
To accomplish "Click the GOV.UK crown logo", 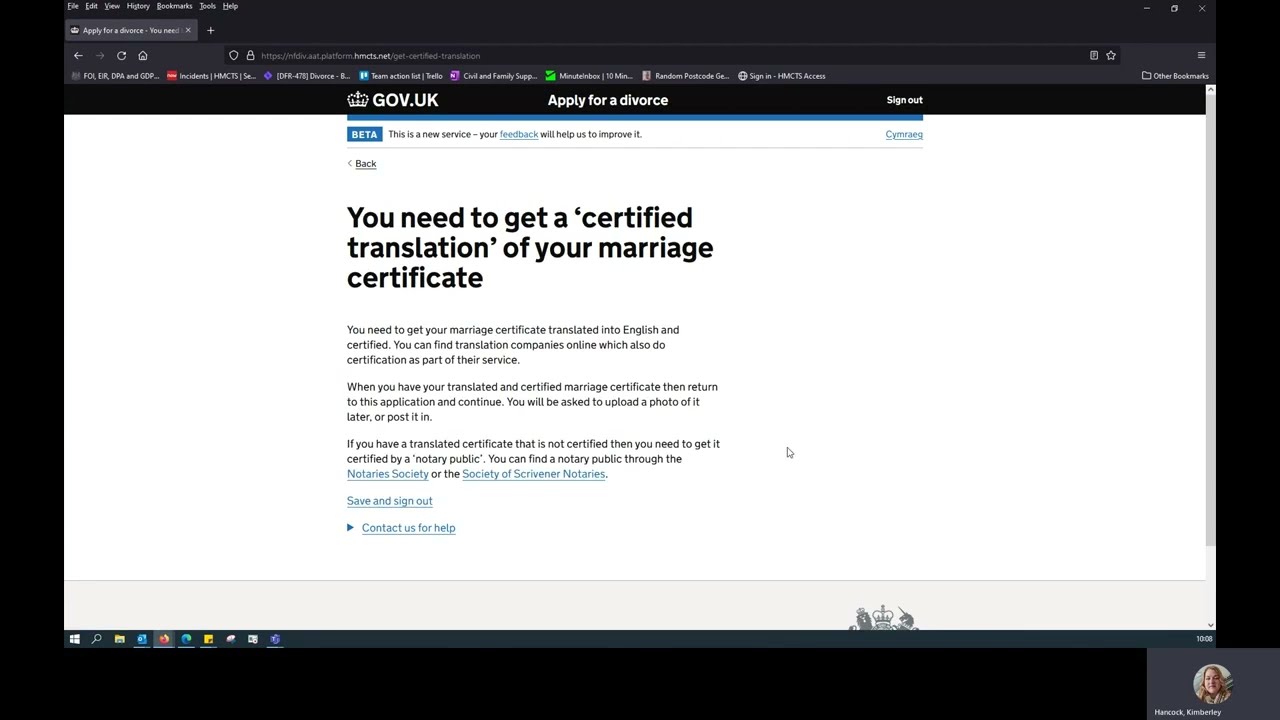I will coord(392,100).
